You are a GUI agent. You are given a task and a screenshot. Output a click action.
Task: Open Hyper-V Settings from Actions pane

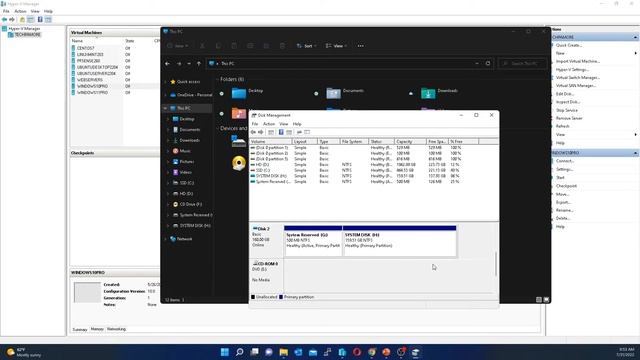pyautogui.click(x=572, y=70)
